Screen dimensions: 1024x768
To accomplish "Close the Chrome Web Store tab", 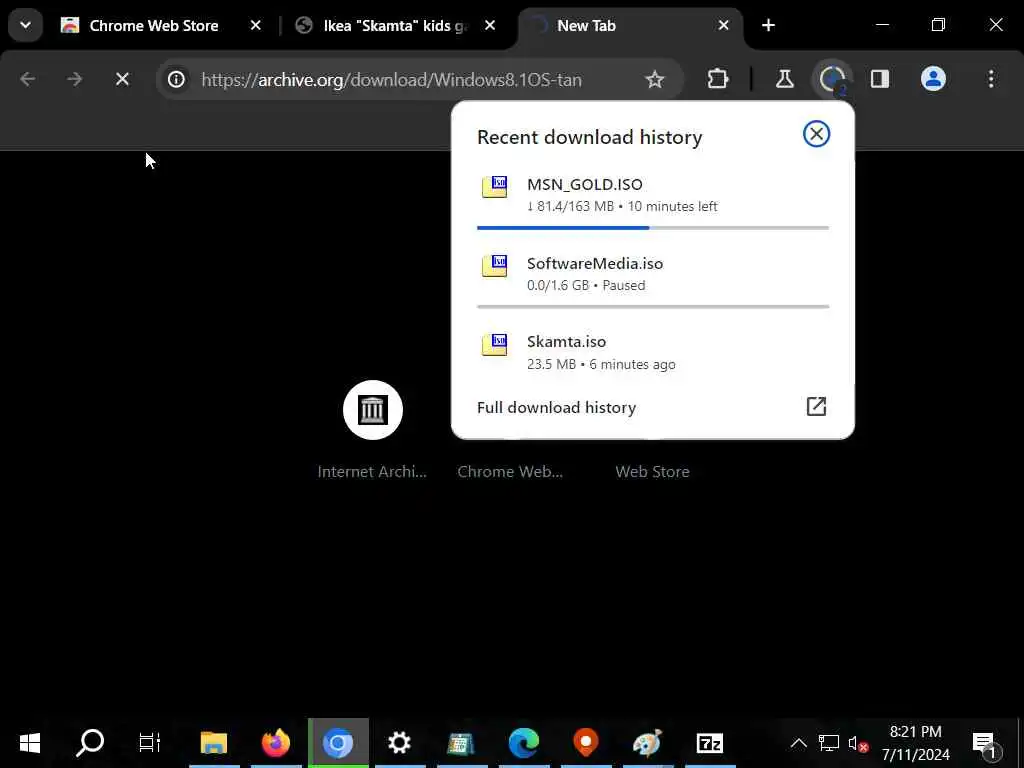I will [x=255, y=25].
